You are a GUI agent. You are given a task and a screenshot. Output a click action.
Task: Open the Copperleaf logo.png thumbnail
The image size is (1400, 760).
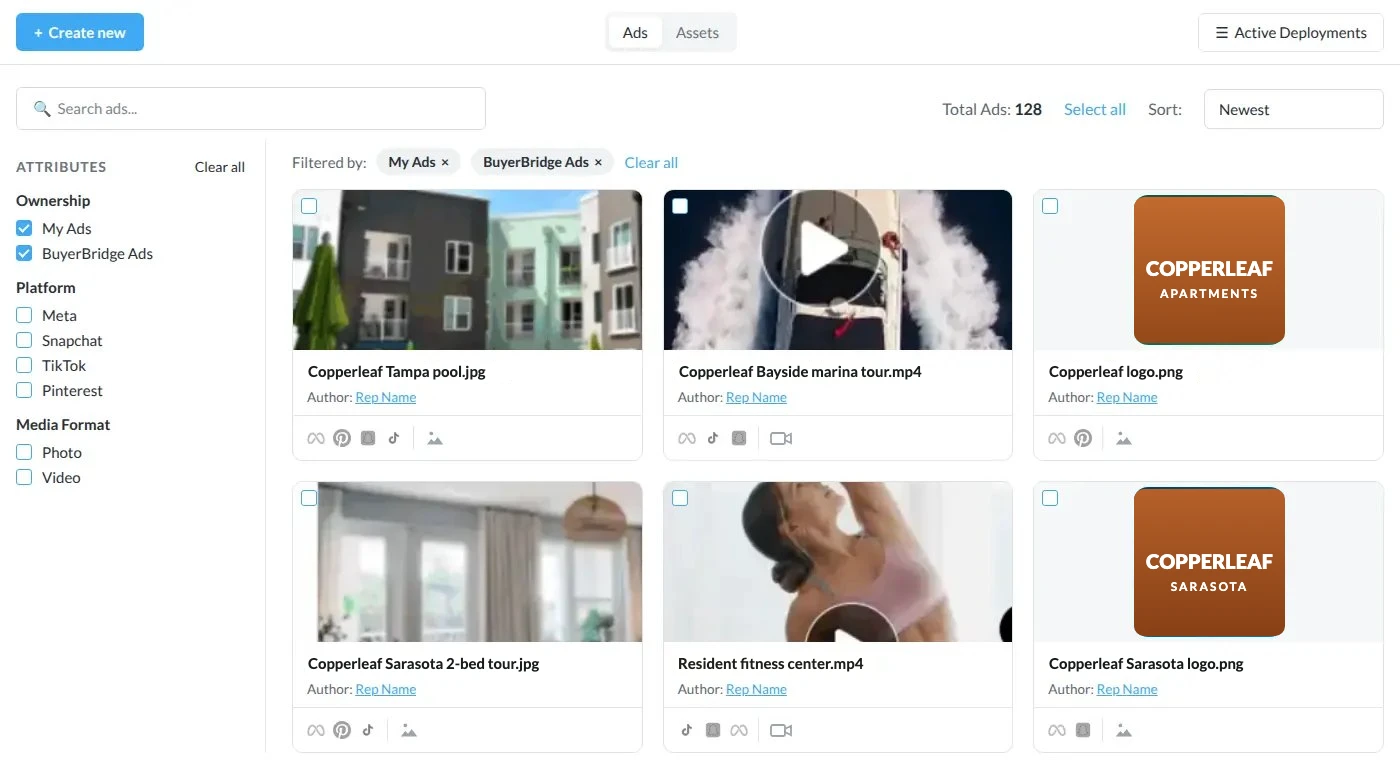pyautogui.click(x=1208, y=270)
